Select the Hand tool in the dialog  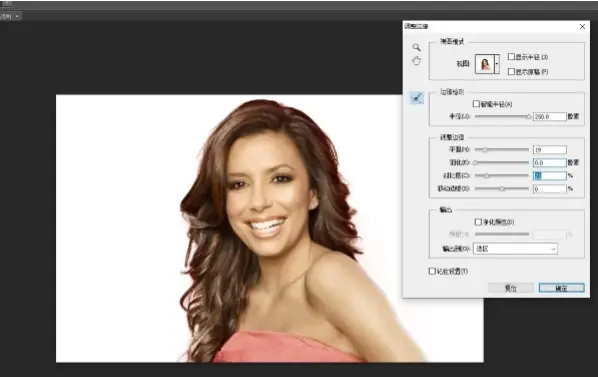(416, 61)
